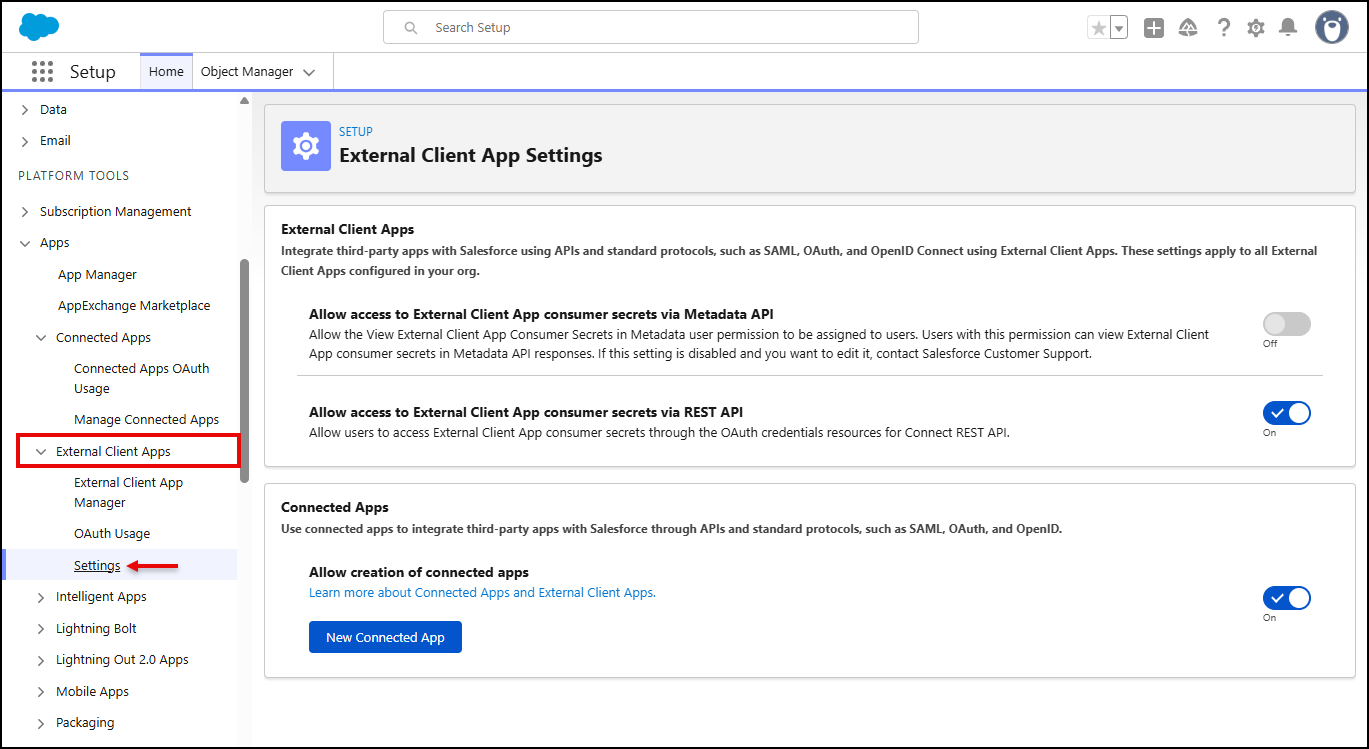Turn off Allow creation of connected apps
Image resolution: width=1369 pixels, height=749 pixels.
tap(1286, 599)
